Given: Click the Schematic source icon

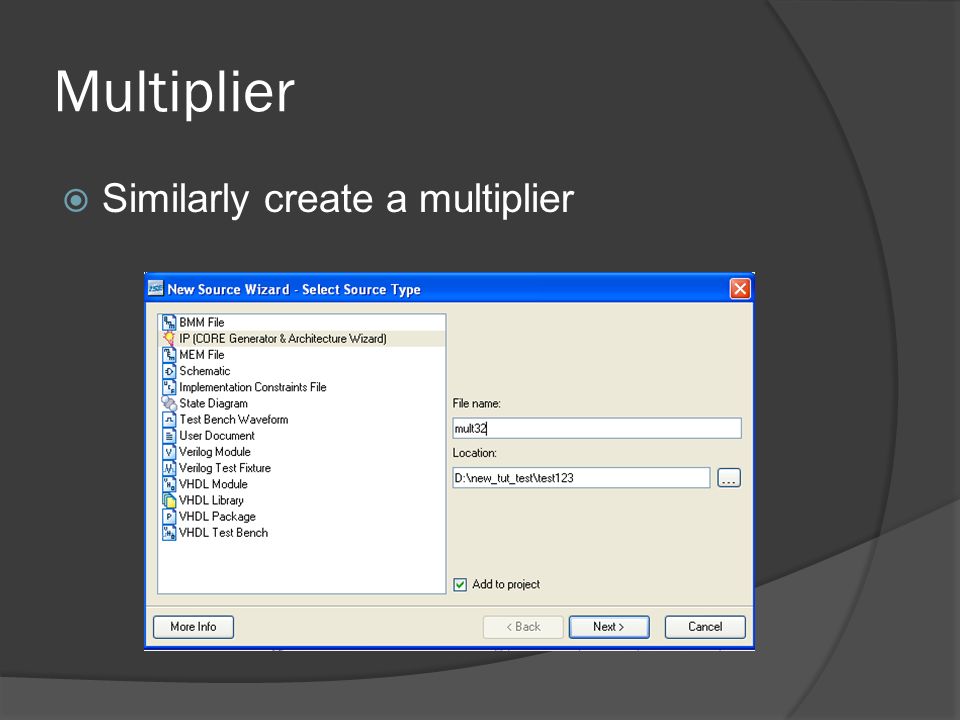Looking at the screenshot, I should coord(169,371).
